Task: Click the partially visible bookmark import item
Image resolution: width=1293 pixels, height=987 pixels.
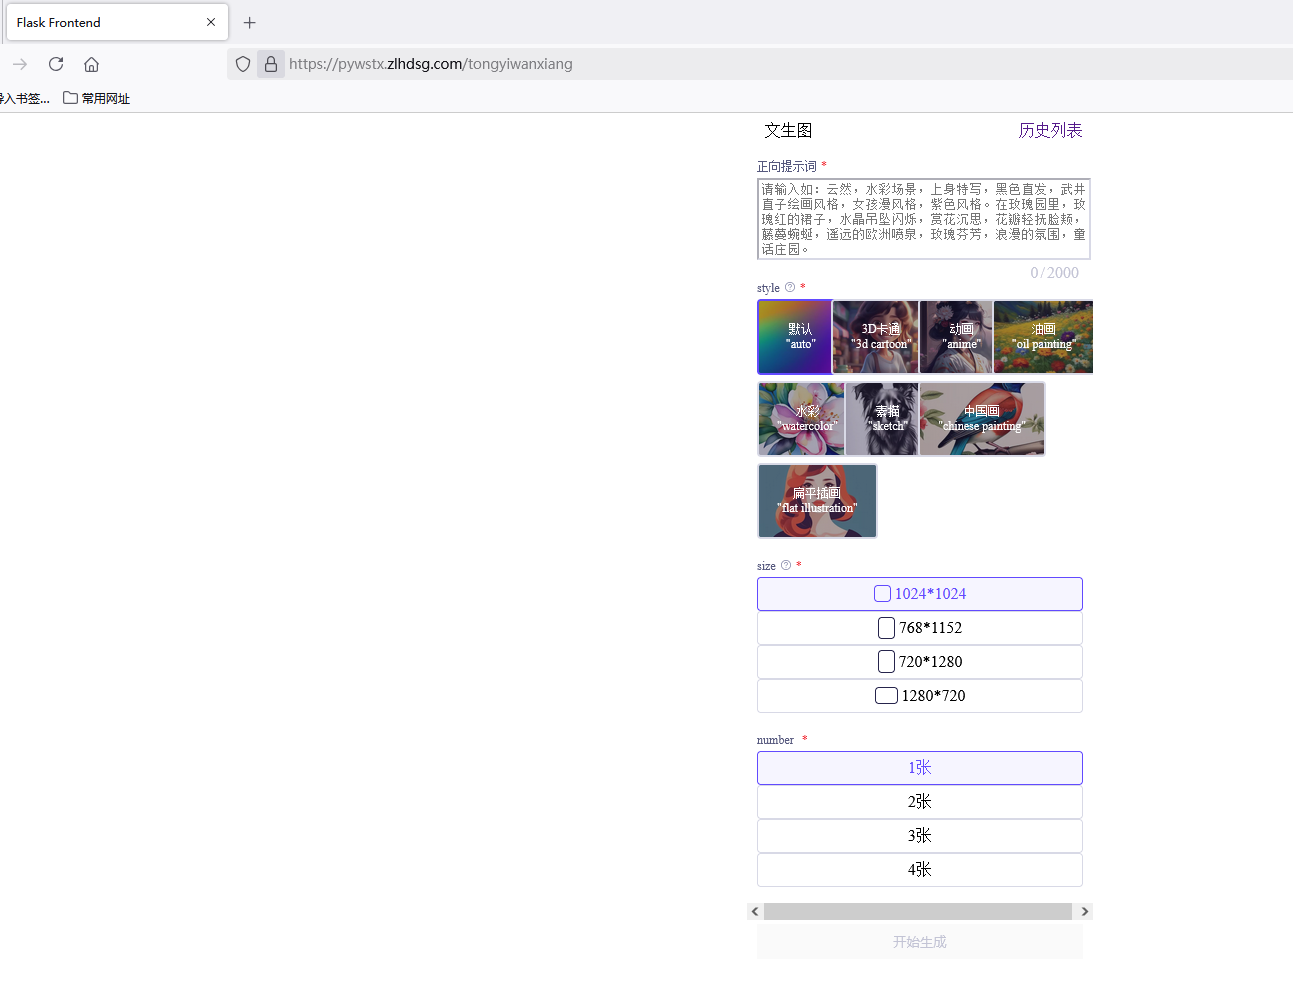Action: click(25, 98)
